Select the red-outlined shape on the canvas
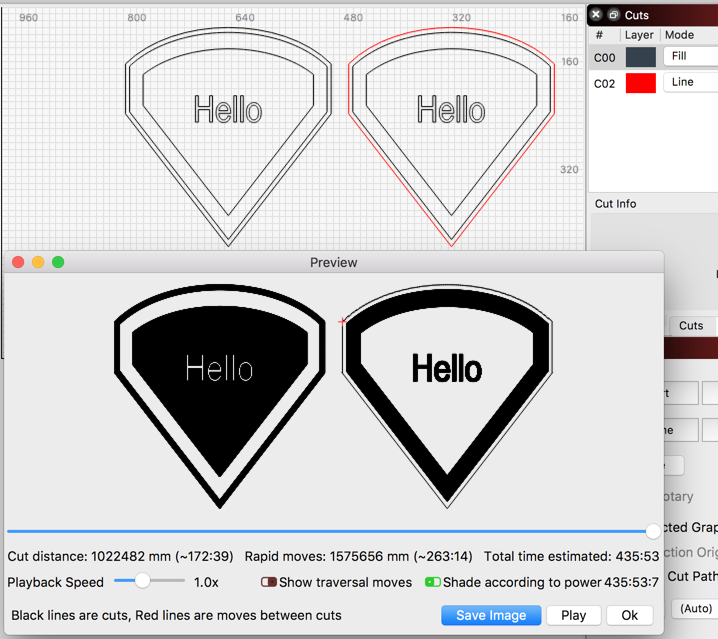 451,137
